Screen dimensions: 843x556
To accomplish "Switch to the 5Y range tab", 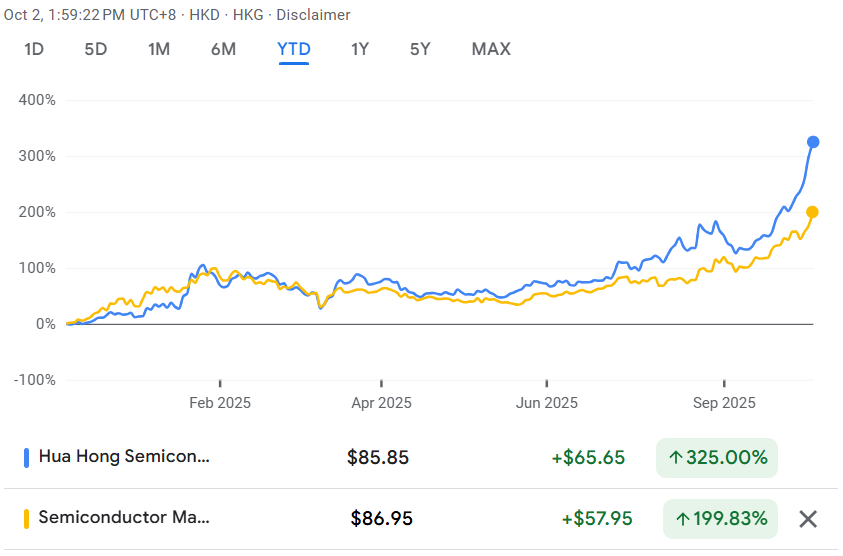I will 421,49.
